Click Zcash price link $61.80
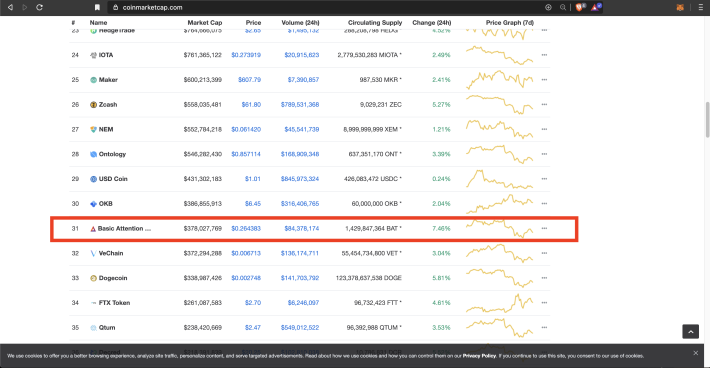Image resolution: width=710 pixels, height=368 pixels. (251, 105)
